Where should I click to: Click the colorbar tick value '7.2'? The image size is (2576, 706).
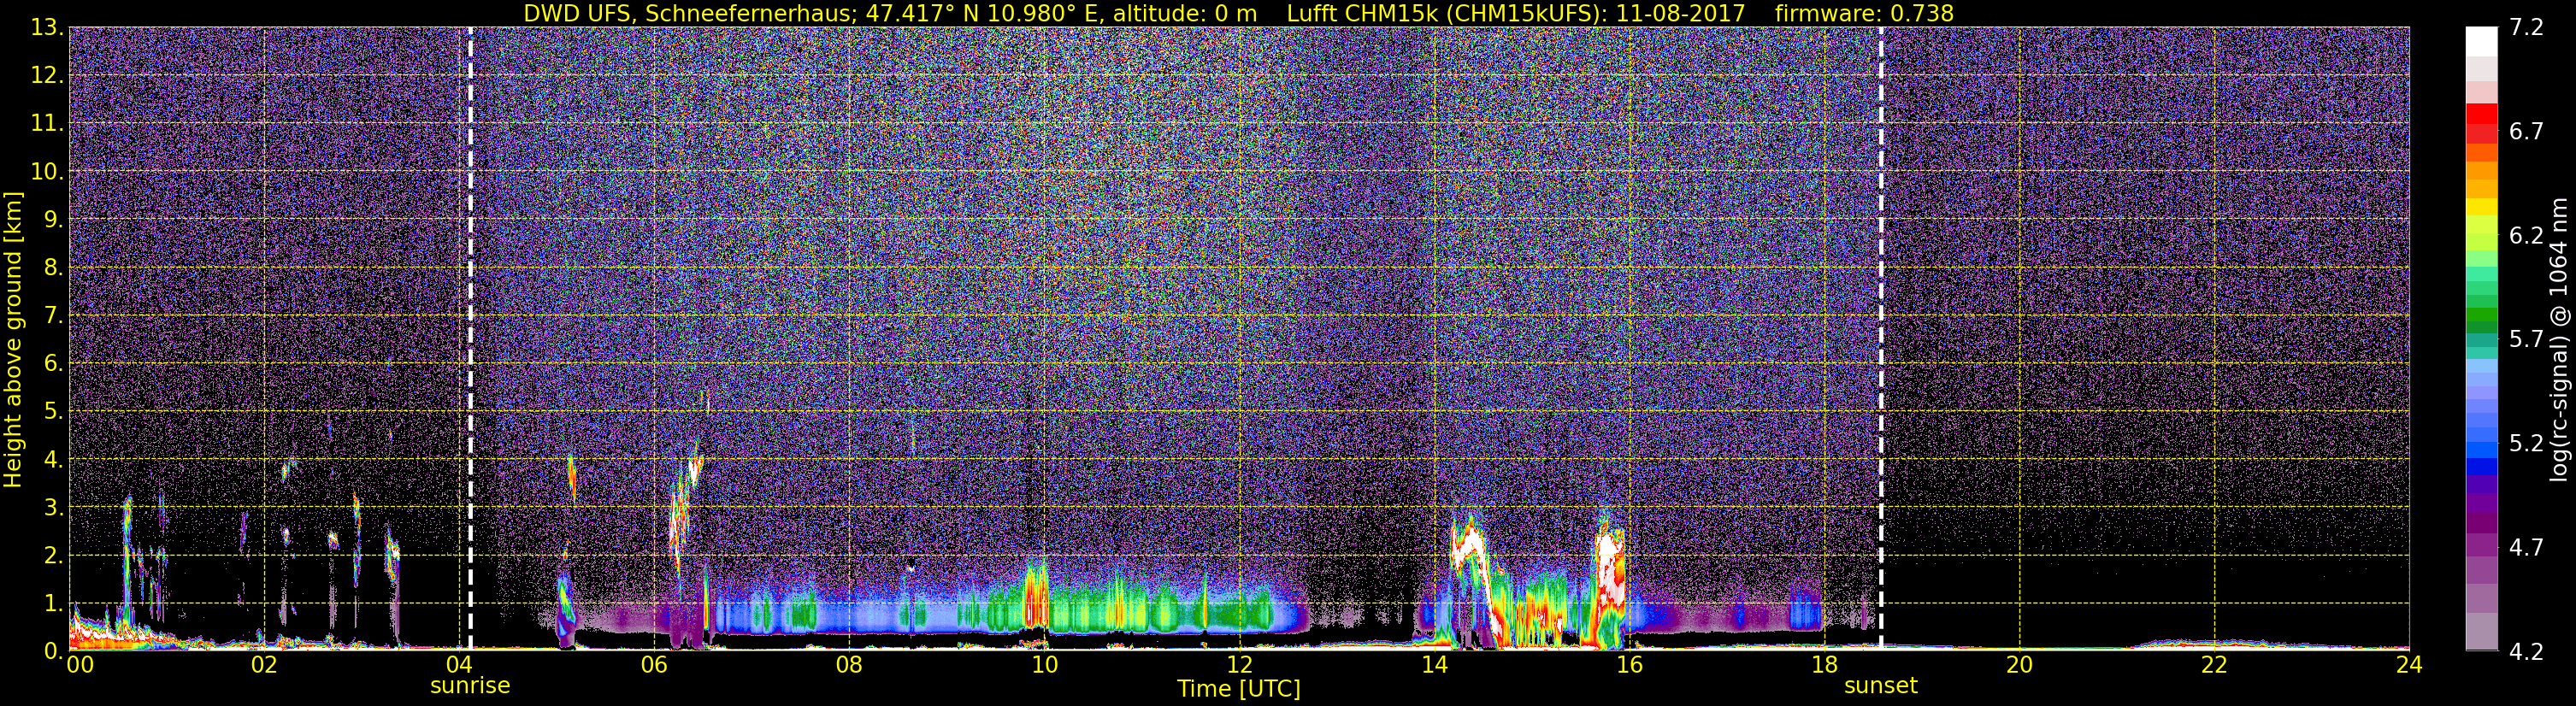(2526, 28)
